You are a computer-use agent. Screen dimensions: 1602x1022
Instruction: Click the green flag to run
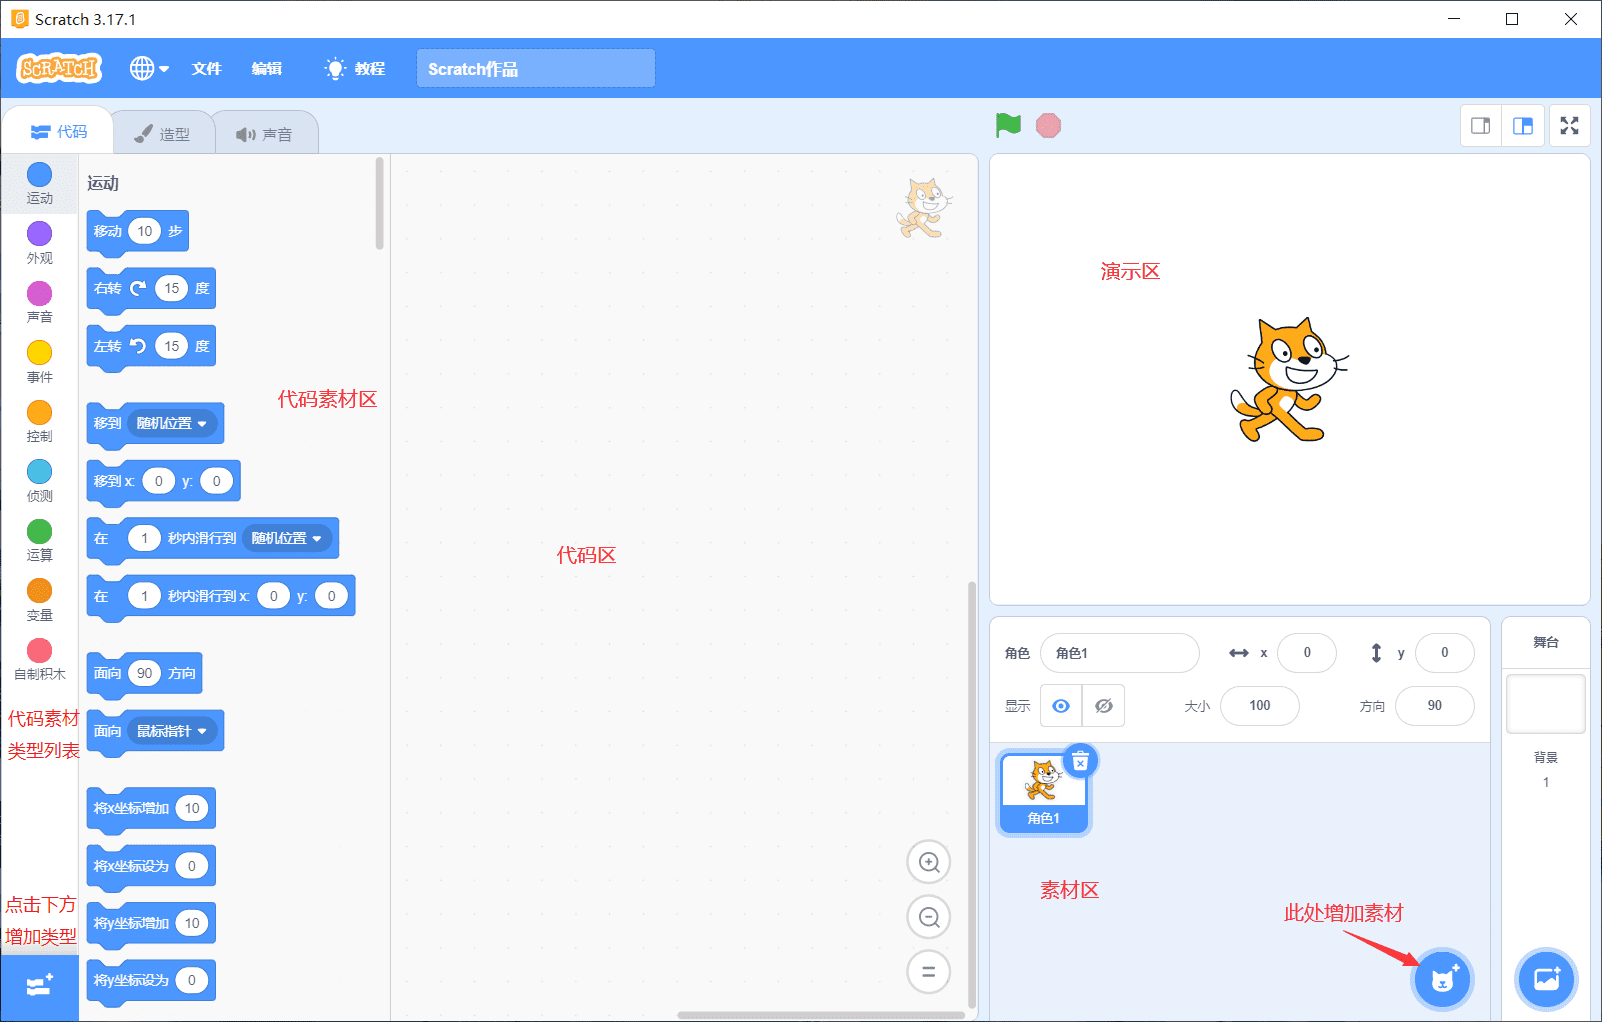point(1008,126)
